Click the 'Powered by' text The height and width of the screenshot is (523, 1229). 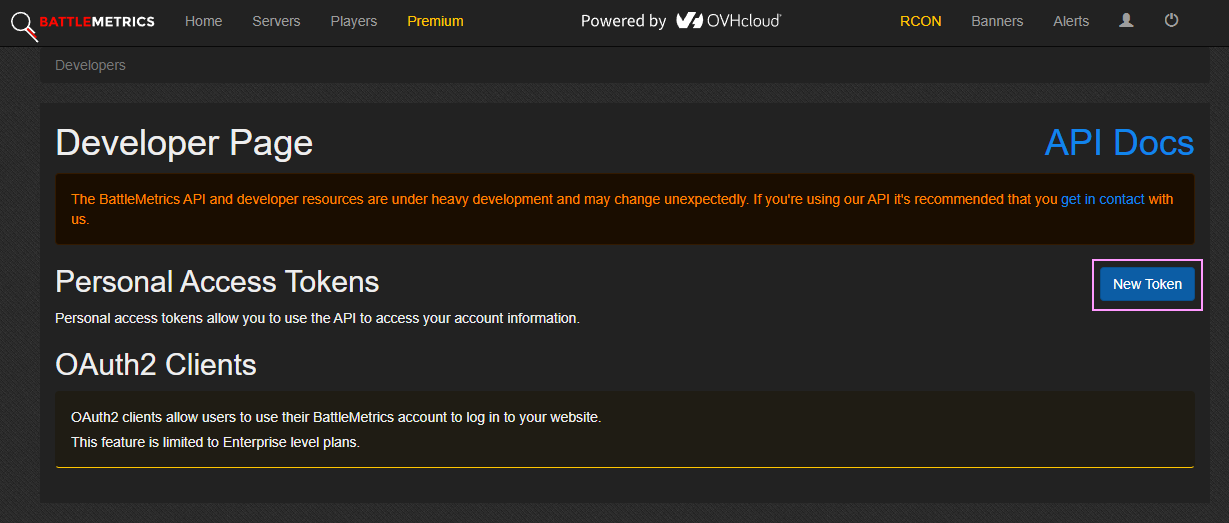coord(623,21)
